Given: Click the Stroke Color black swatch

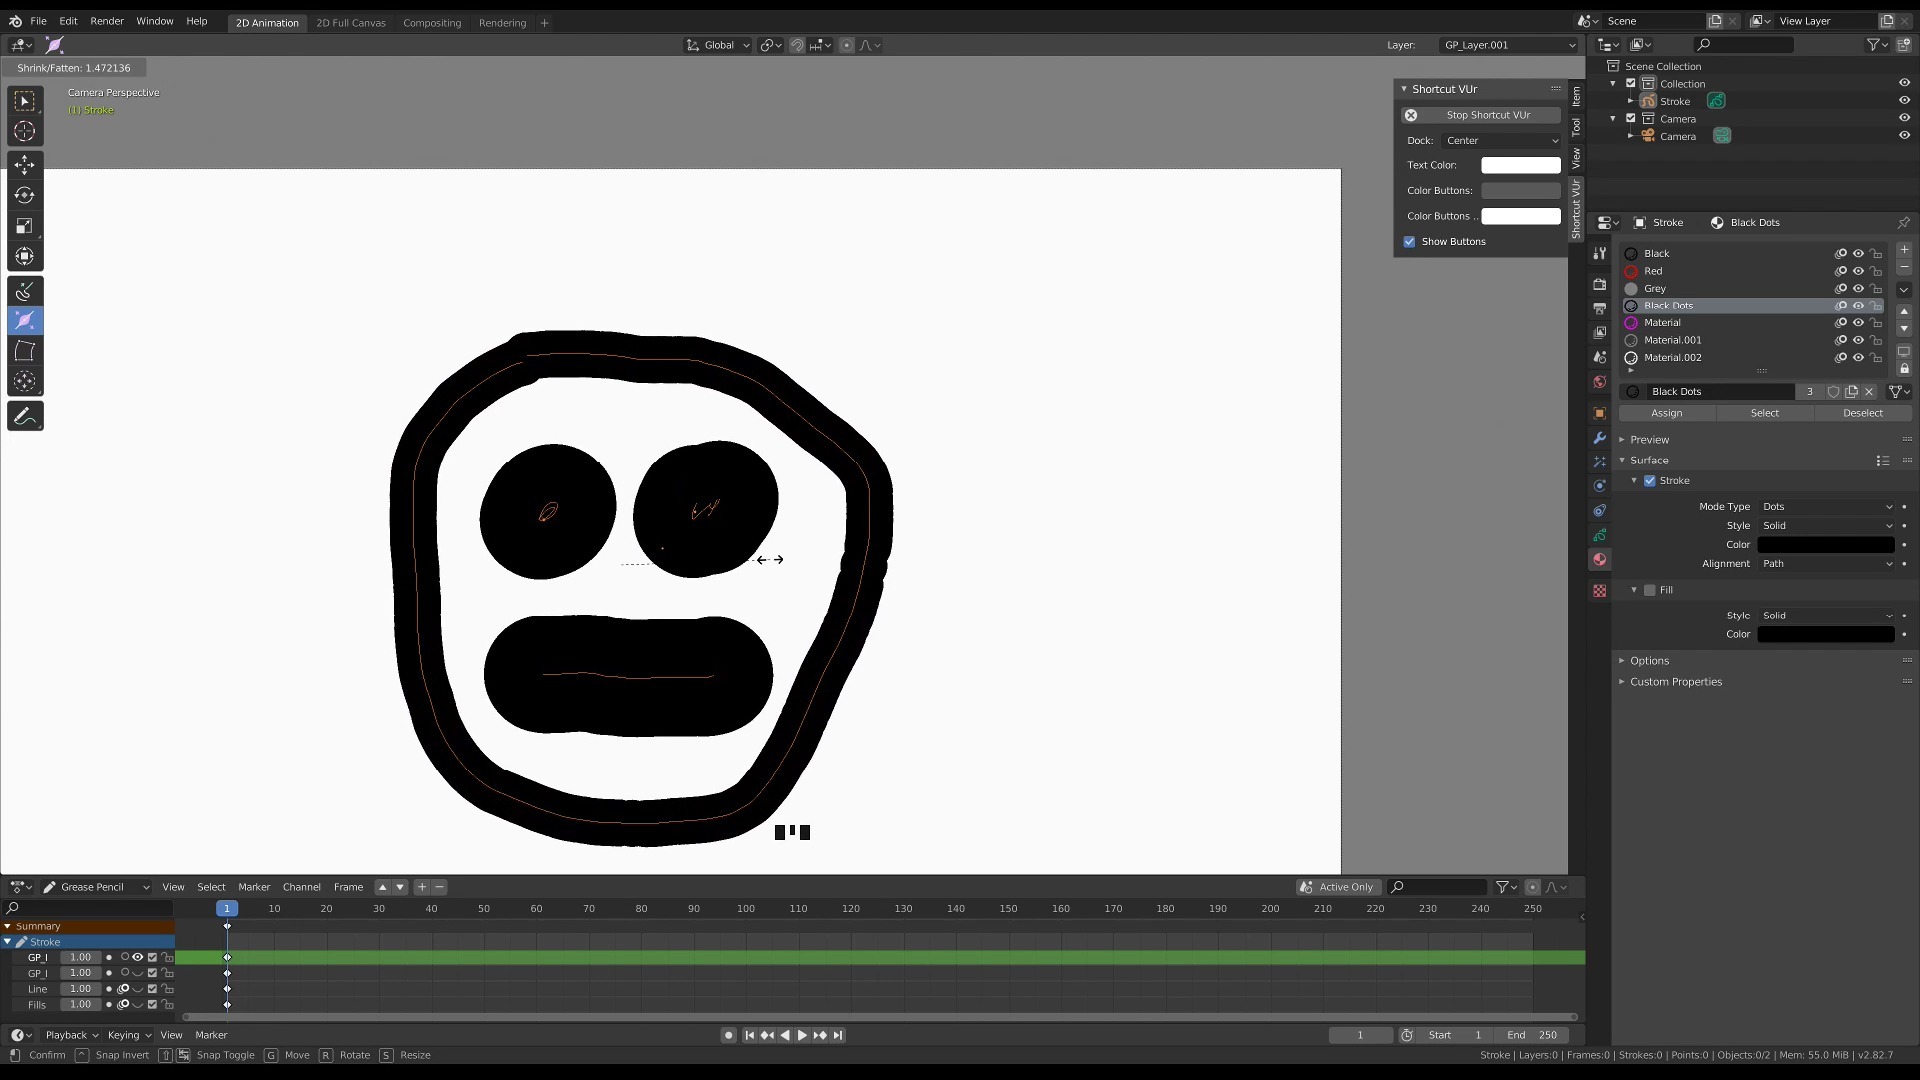Looking at the screenshot, I should [x=1825, y=545].
